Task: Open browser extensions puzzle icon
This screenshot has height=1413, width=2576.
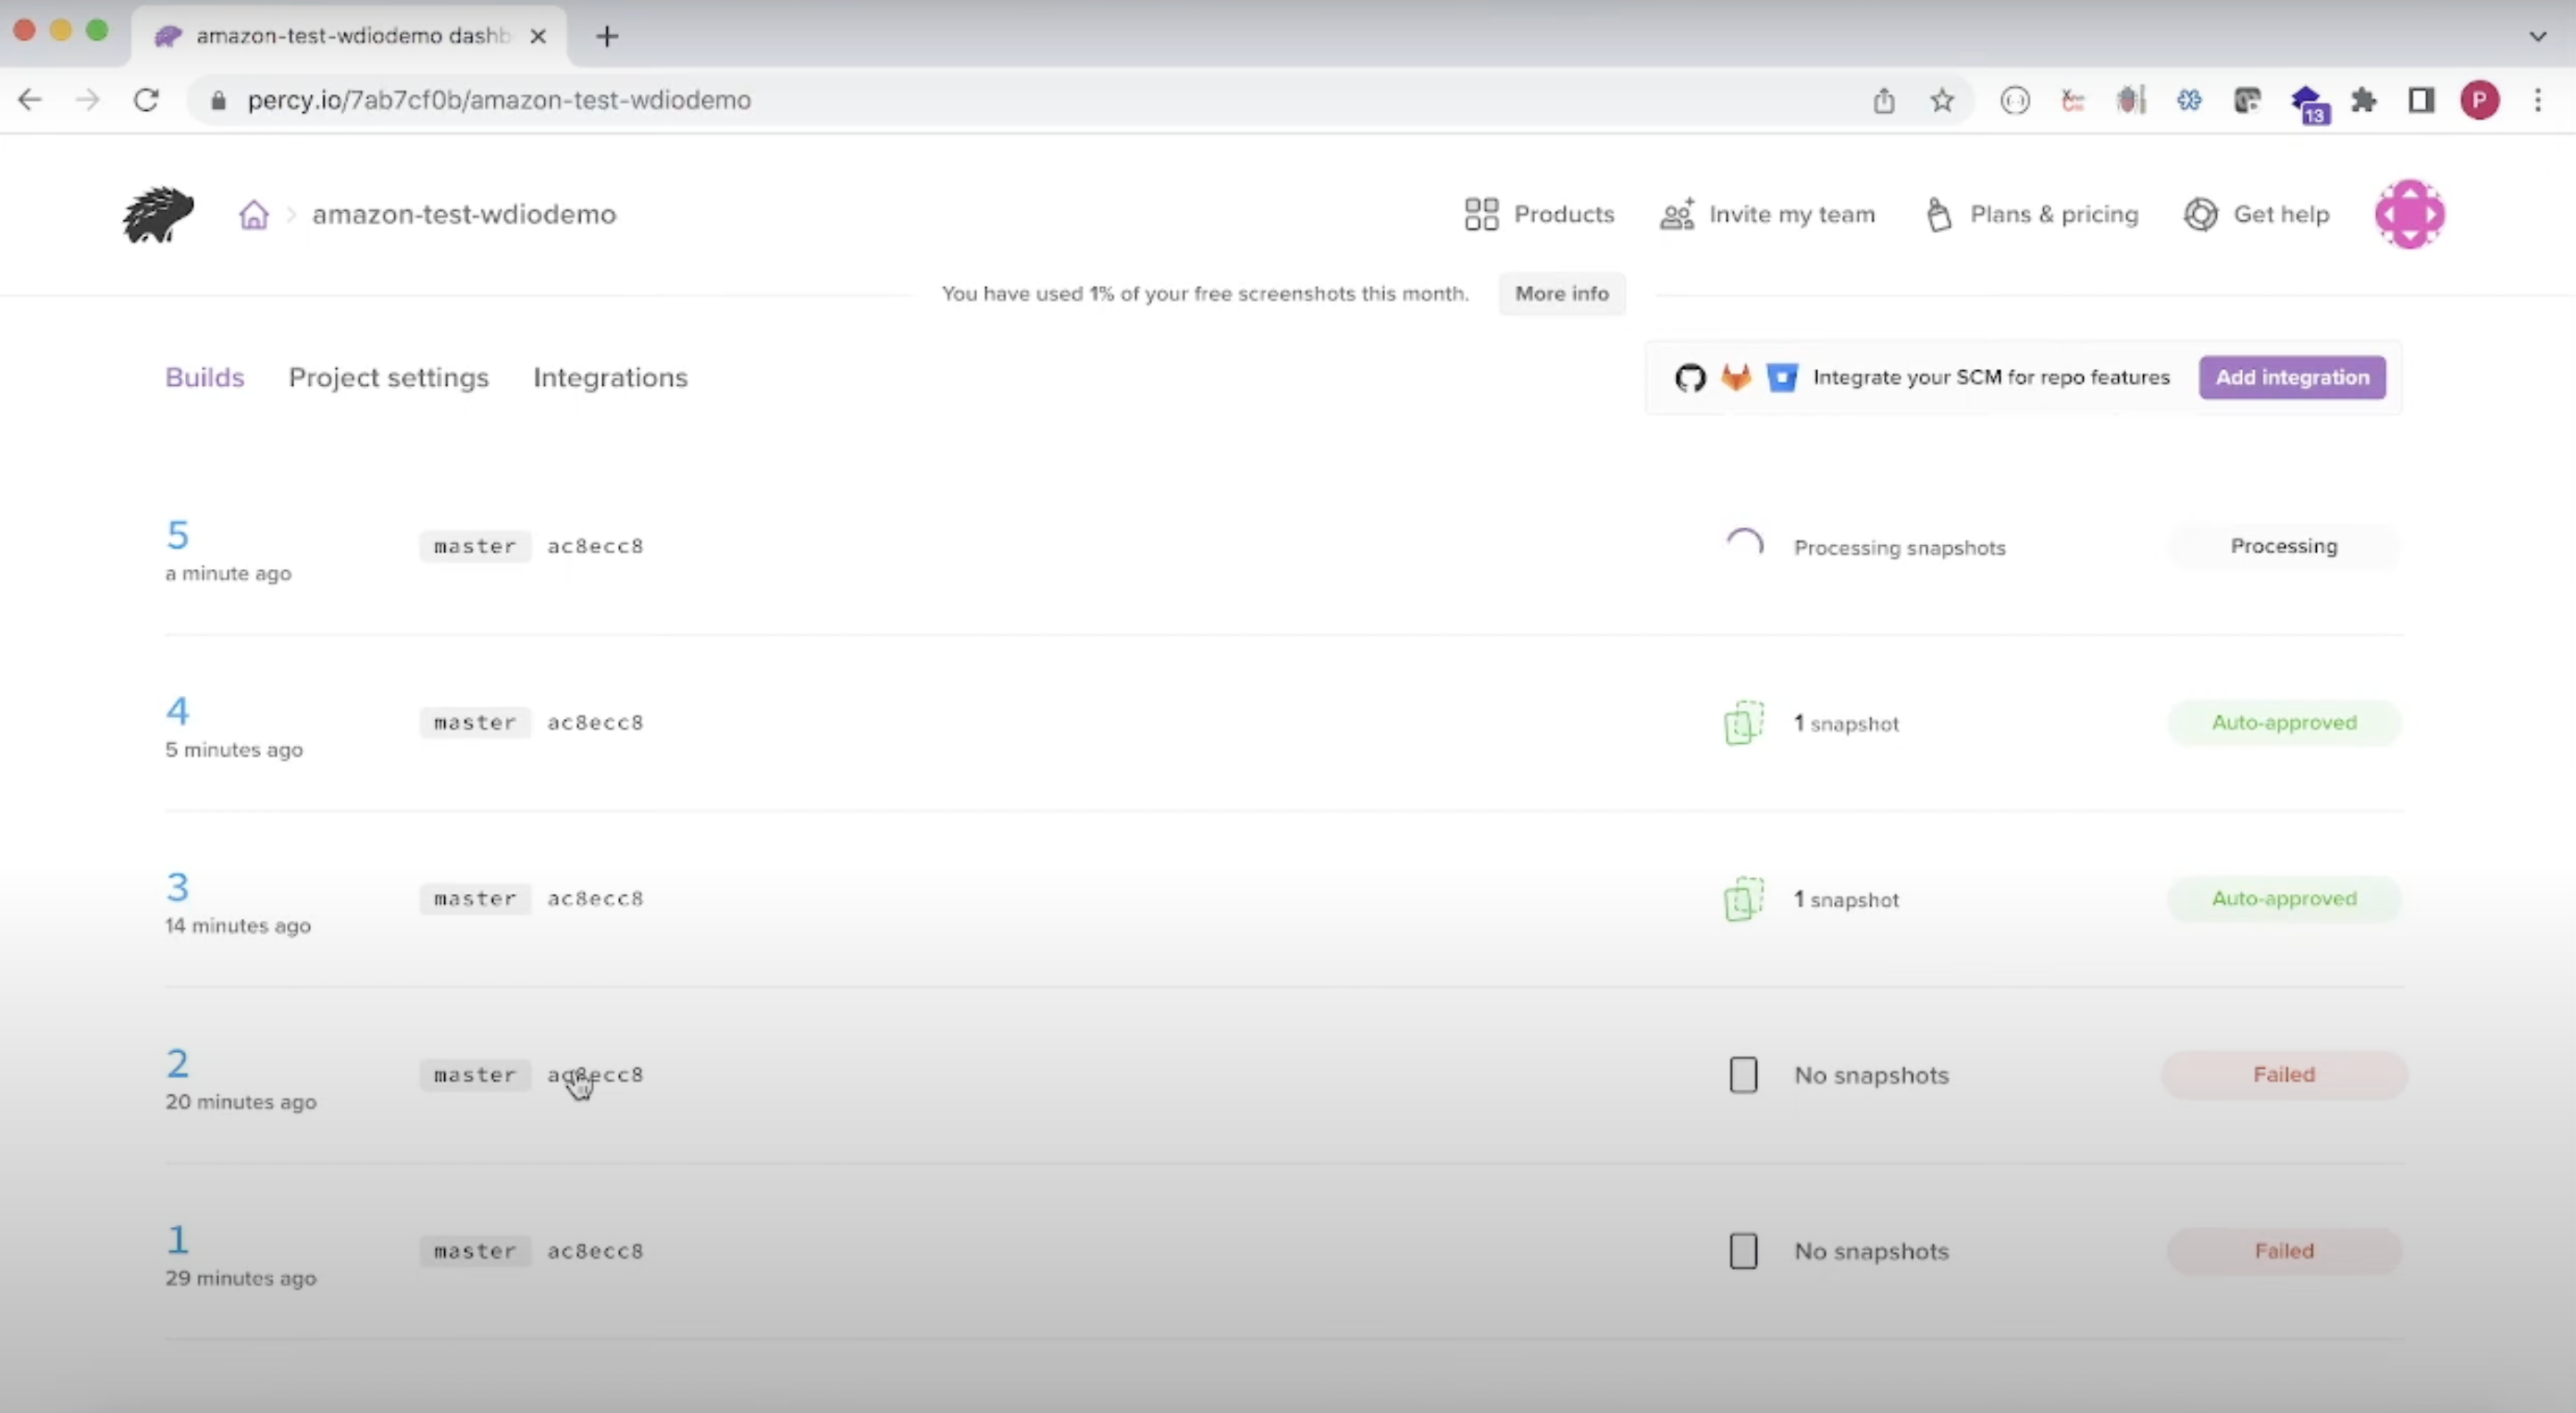Action: click(2363, 100)
